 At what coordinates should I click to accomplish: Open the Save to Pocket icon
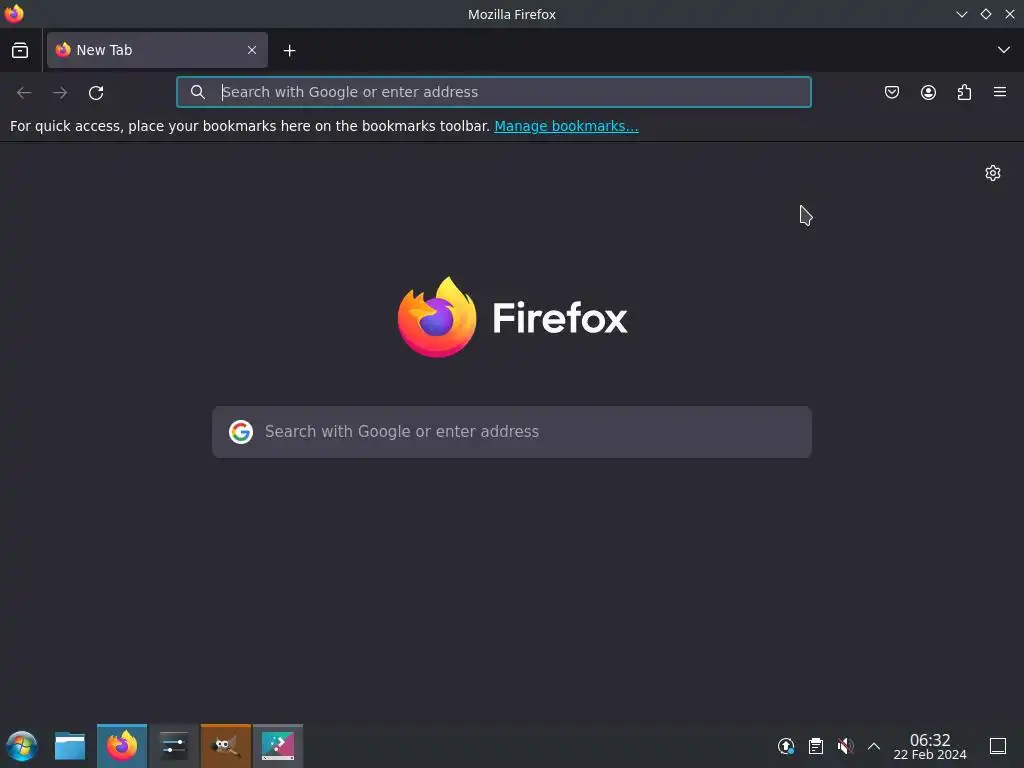pos(891,92)
